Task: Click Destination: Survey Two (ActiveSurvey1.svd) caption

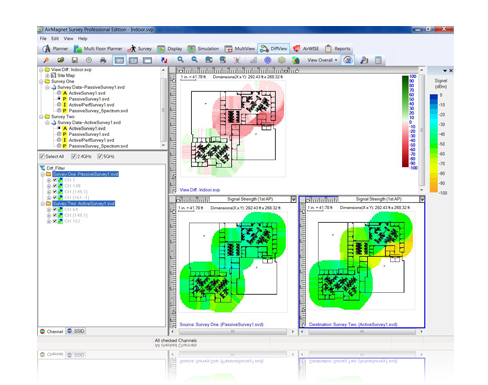Action: (x=353, y=324)
